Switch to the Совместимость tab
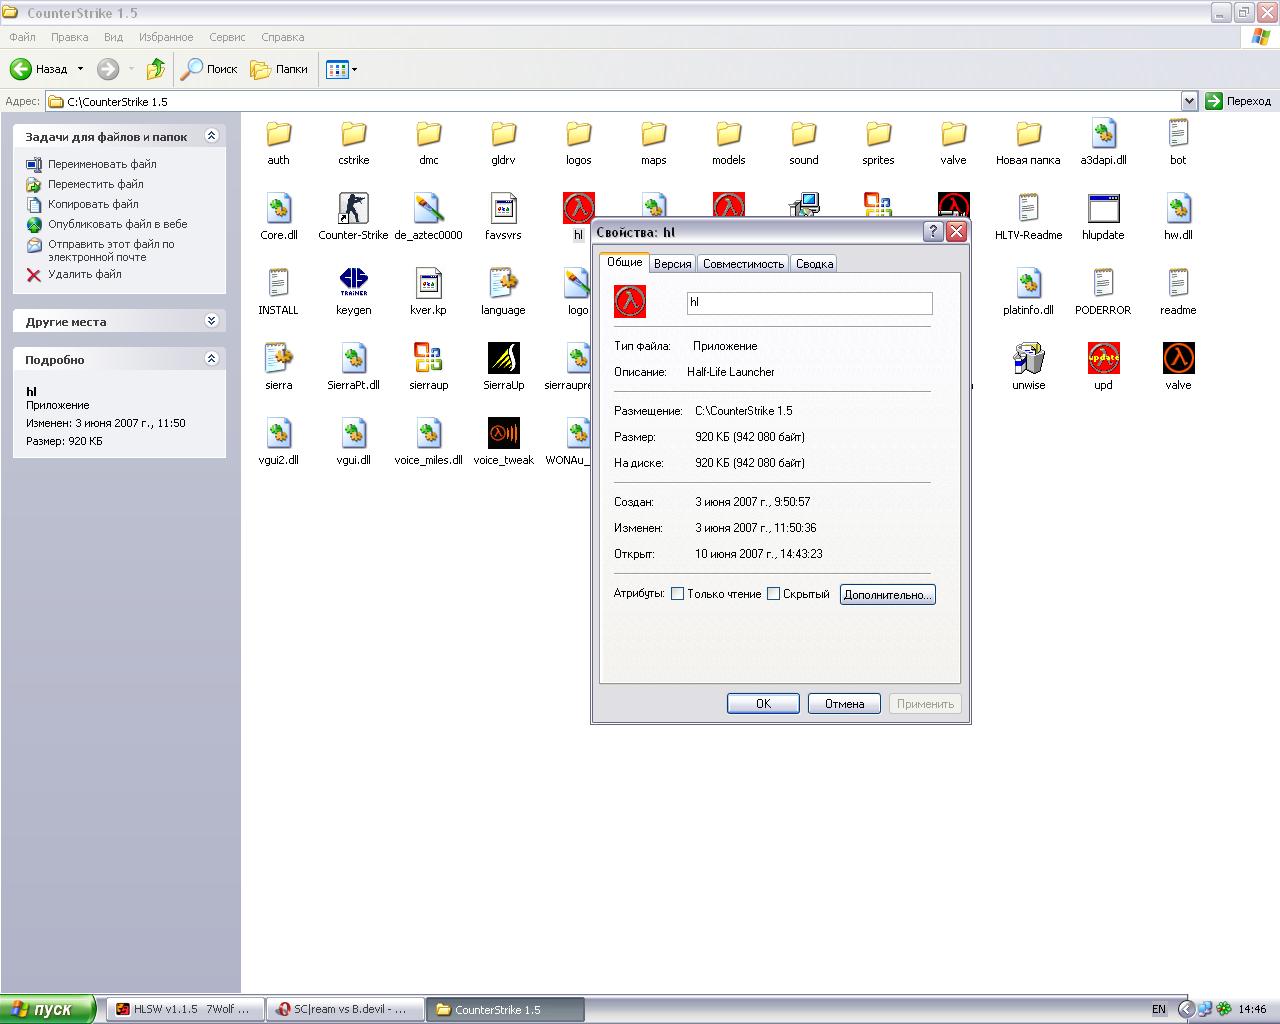Image resolution: width=1280 pixels, height=1024 pixels. click(743, 264)
